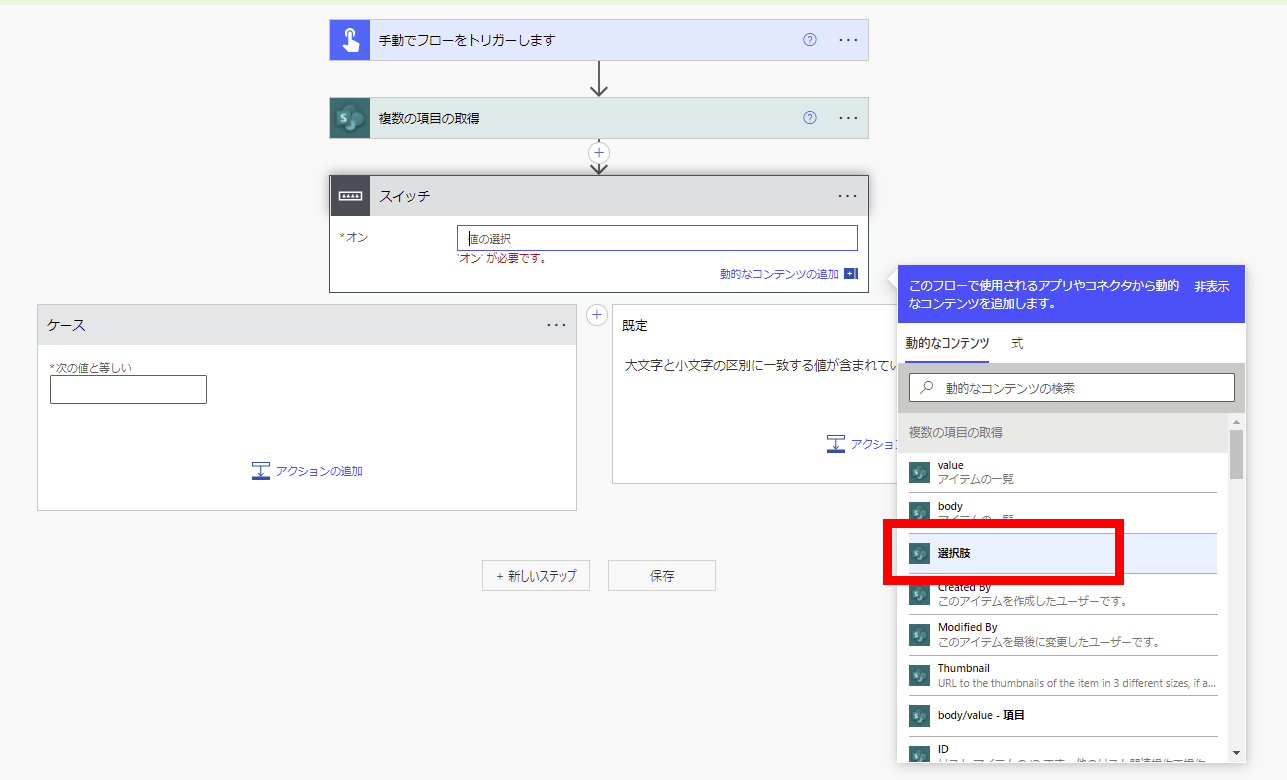This screenshot has height=780, width=1287.
Task: Click the ? icon on 複数の項目の取得
Action: [x=809, y=117]
